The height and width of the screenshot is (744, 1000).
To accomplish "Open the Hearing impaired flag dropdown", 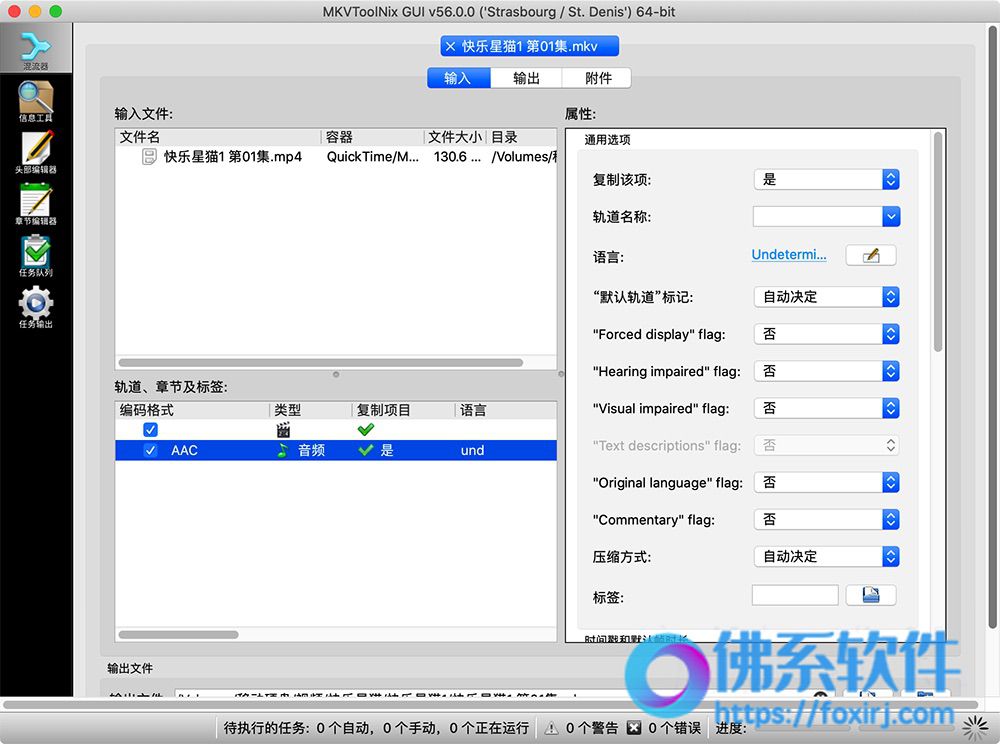I will pos(827,371).
